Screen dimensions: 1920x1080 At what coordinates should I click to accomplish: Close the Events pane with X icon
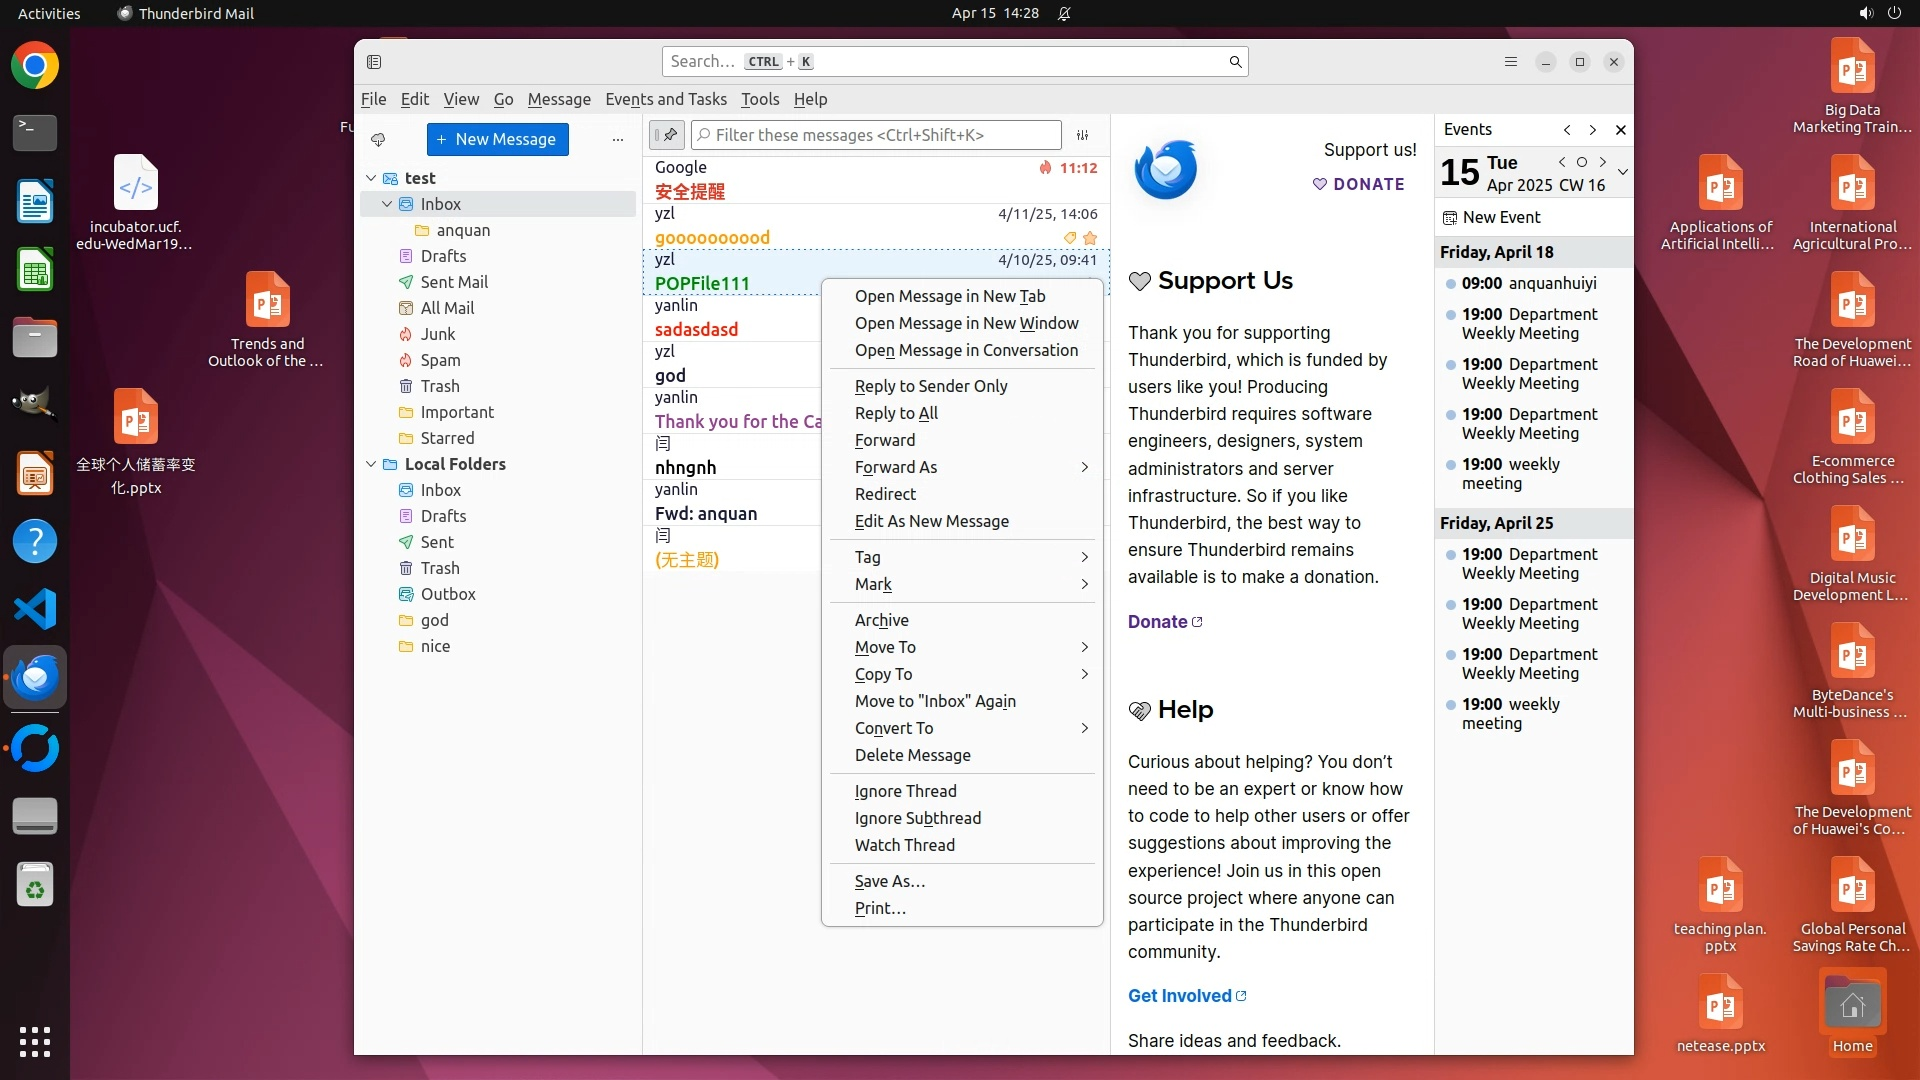pyautogui.click(x=1621, y=130)
